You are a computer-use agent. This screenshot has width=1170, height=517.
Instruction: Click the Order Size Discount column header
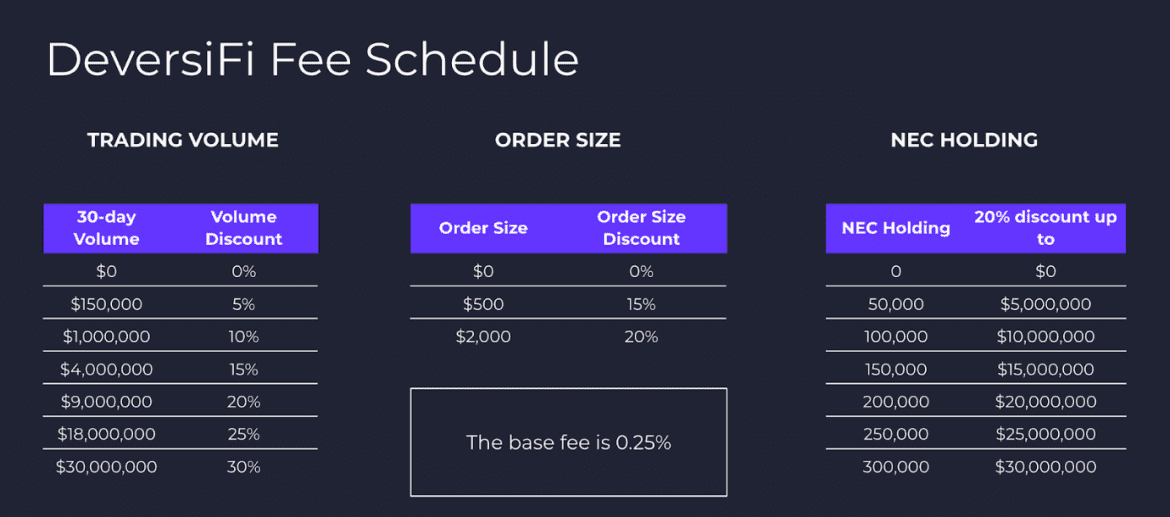coord(642,228)
